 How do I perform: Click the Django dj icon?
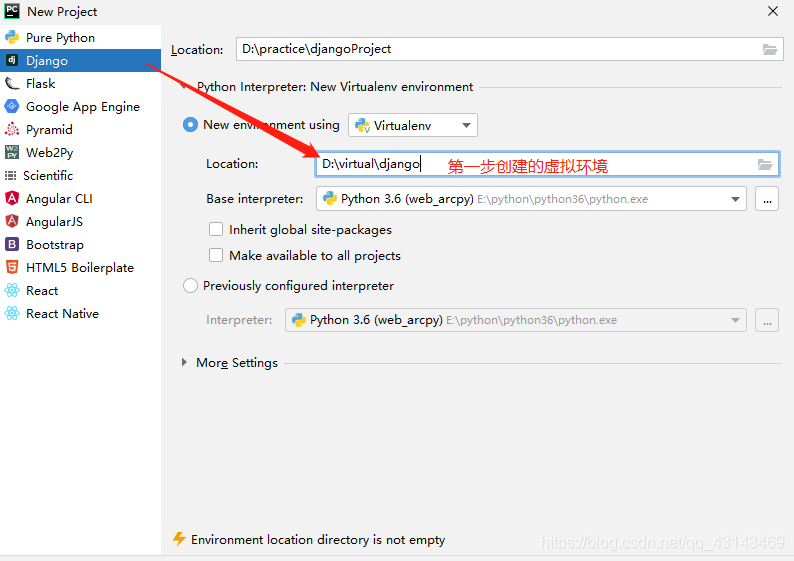(12, 60)
